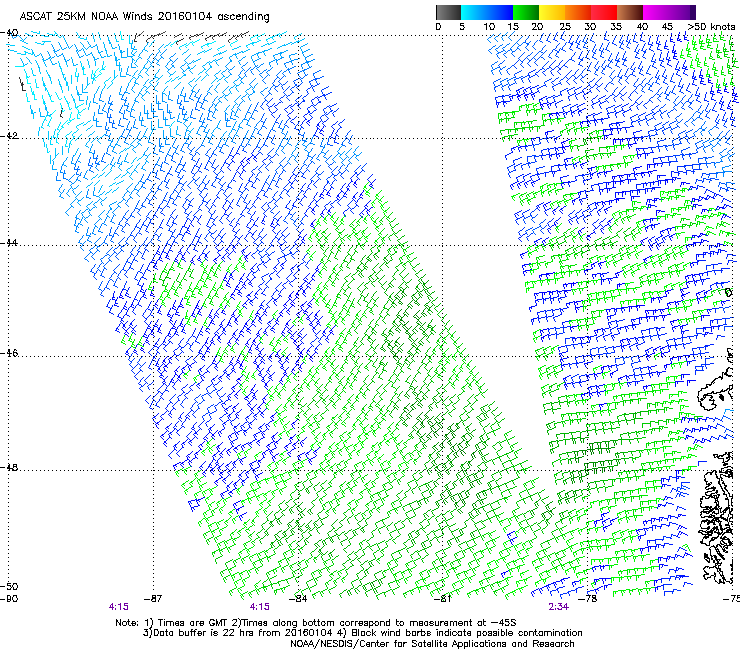Click the -84 longitude axis label
Image resolution: width=740 pixels, height=650 pixels.
[298, 599]
